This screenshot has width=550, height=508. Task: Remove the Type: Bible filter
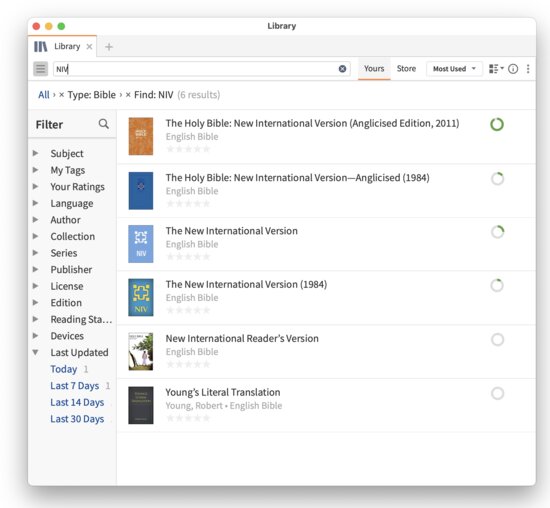point(62,95)
